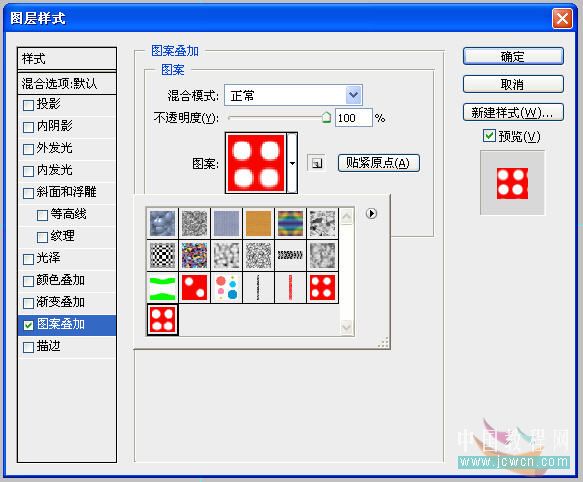Open the 颜色叠加 color overlay settings row
Viewport: 583px width, 482px height.
[x=67, y=280]
